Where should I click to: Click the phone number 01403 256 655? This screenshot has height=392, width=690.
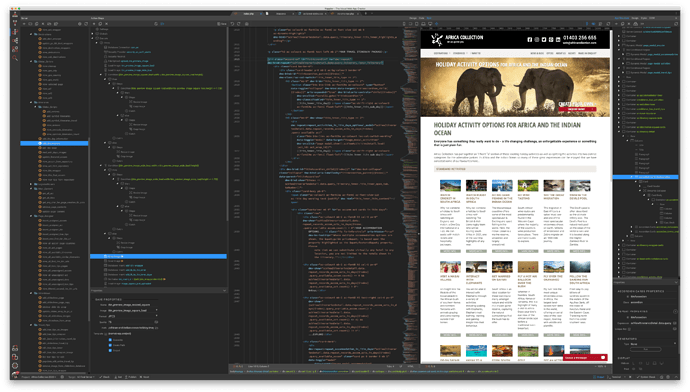point(580,38)
